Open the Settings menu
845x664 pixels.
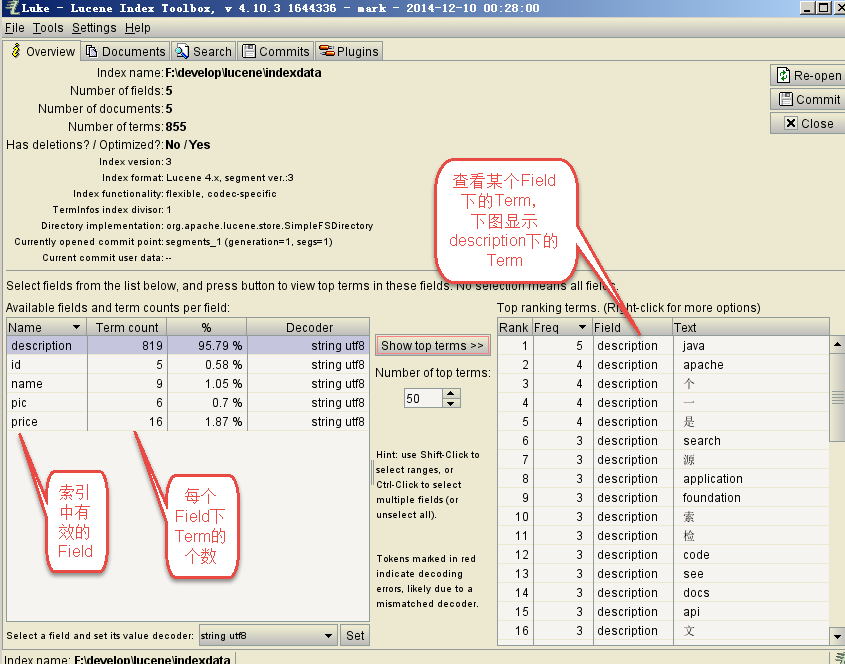(x=94, y=27)
